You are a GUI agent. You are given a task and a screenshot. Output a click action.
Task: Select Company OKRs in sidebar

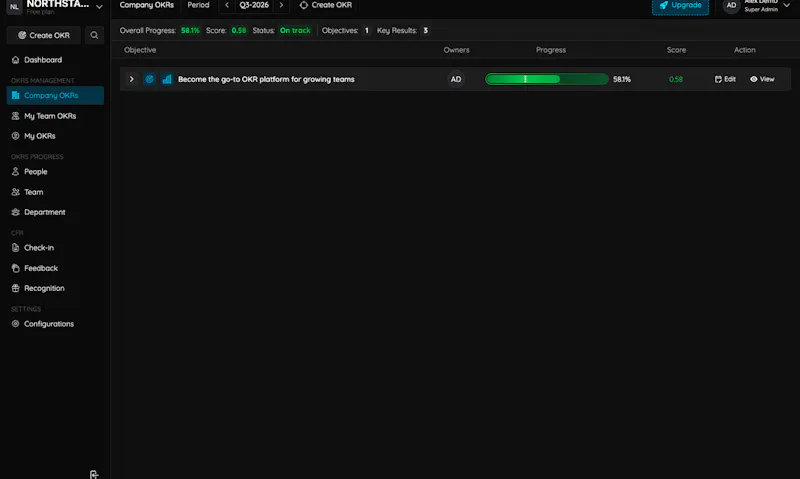point(55,95)
